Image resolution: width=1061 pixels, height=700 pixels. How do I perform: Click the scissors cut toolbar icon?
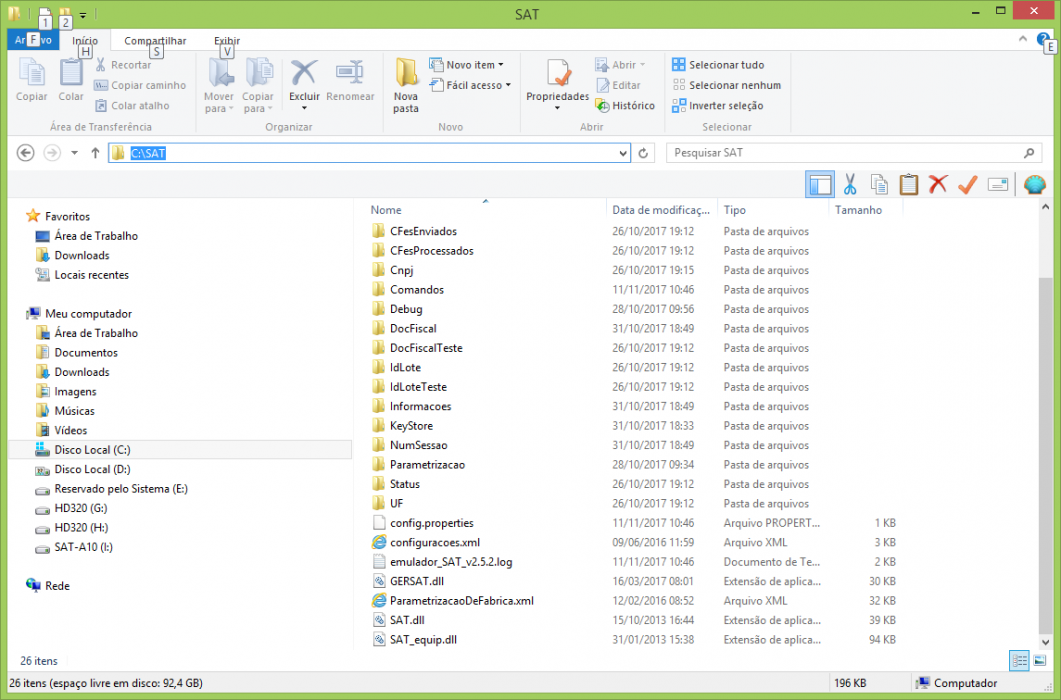coord(850,184)
